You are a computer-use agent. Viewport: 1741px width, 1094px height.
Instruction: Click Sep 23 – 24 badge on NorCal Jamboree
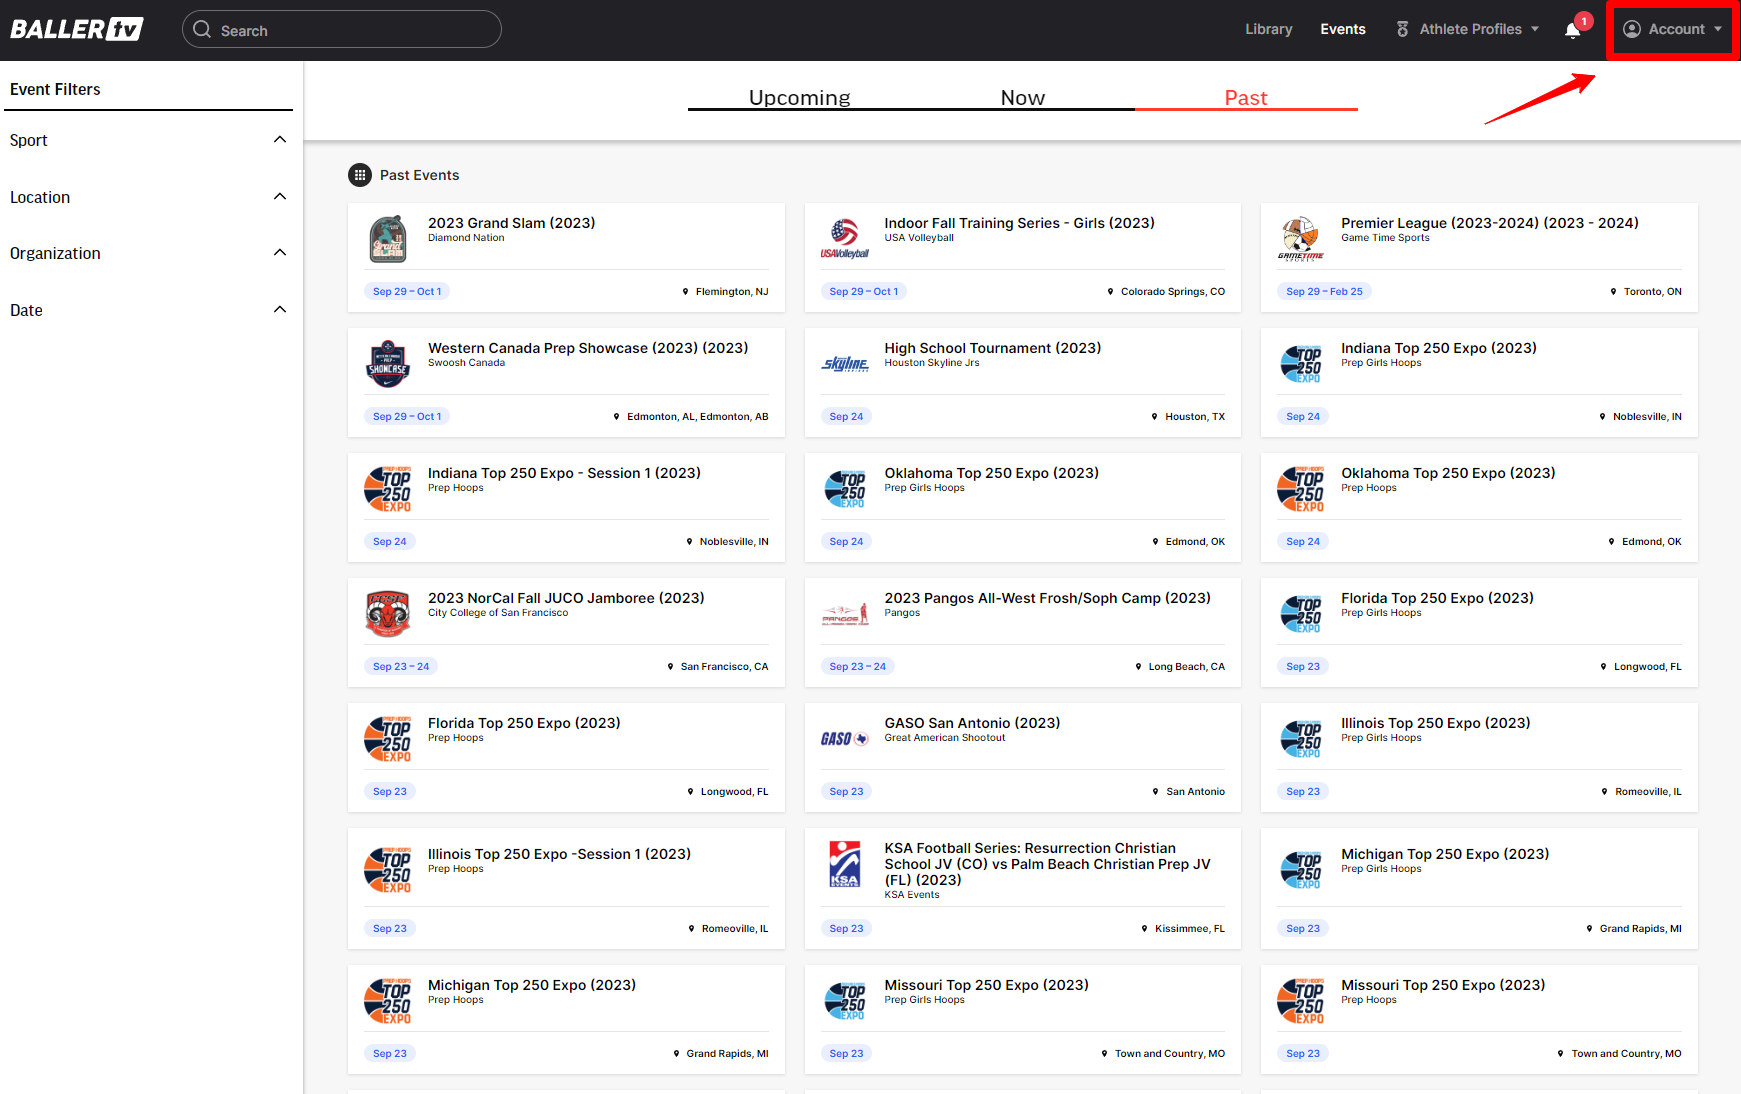pos(401,667)
